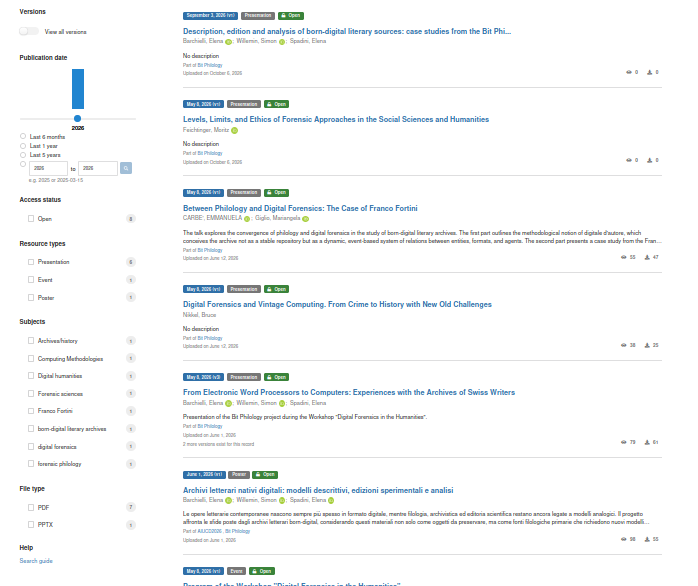Click the Poster type badge
698x586 pixels.
[x=239, y=475]
